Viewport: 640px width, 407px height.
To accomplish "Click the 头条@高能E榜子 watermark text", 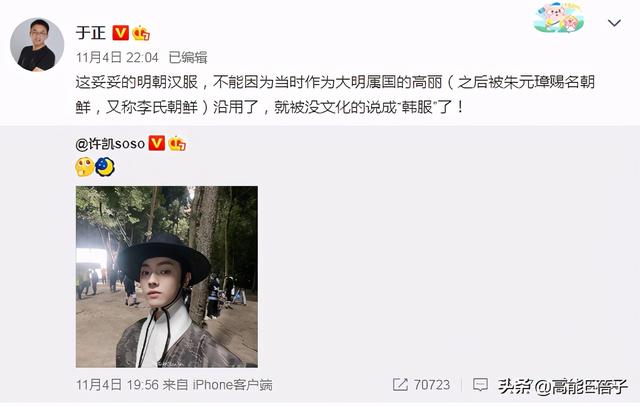I will 562,386.
